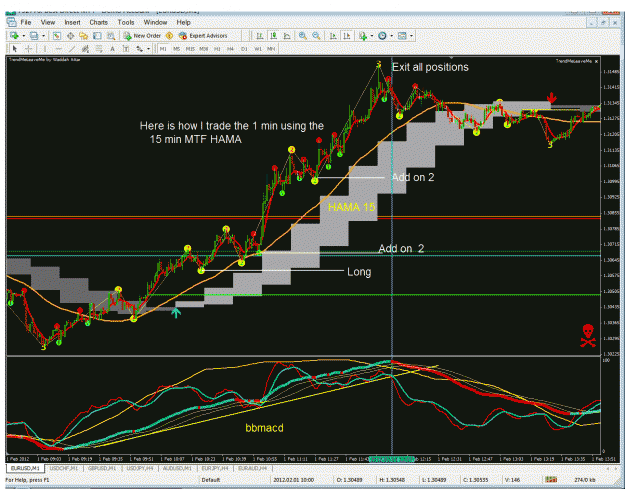This screenshot has width=625, height=489.
Task: Select the Equidistant Channel tool
Action: point(85,49)
